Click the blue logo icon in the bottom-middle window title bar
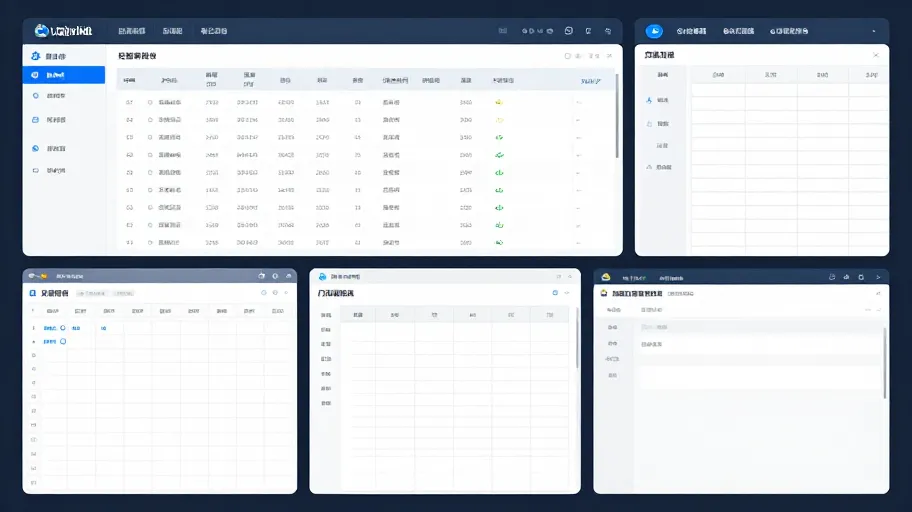912x512 pixels. tap(322, 276)
